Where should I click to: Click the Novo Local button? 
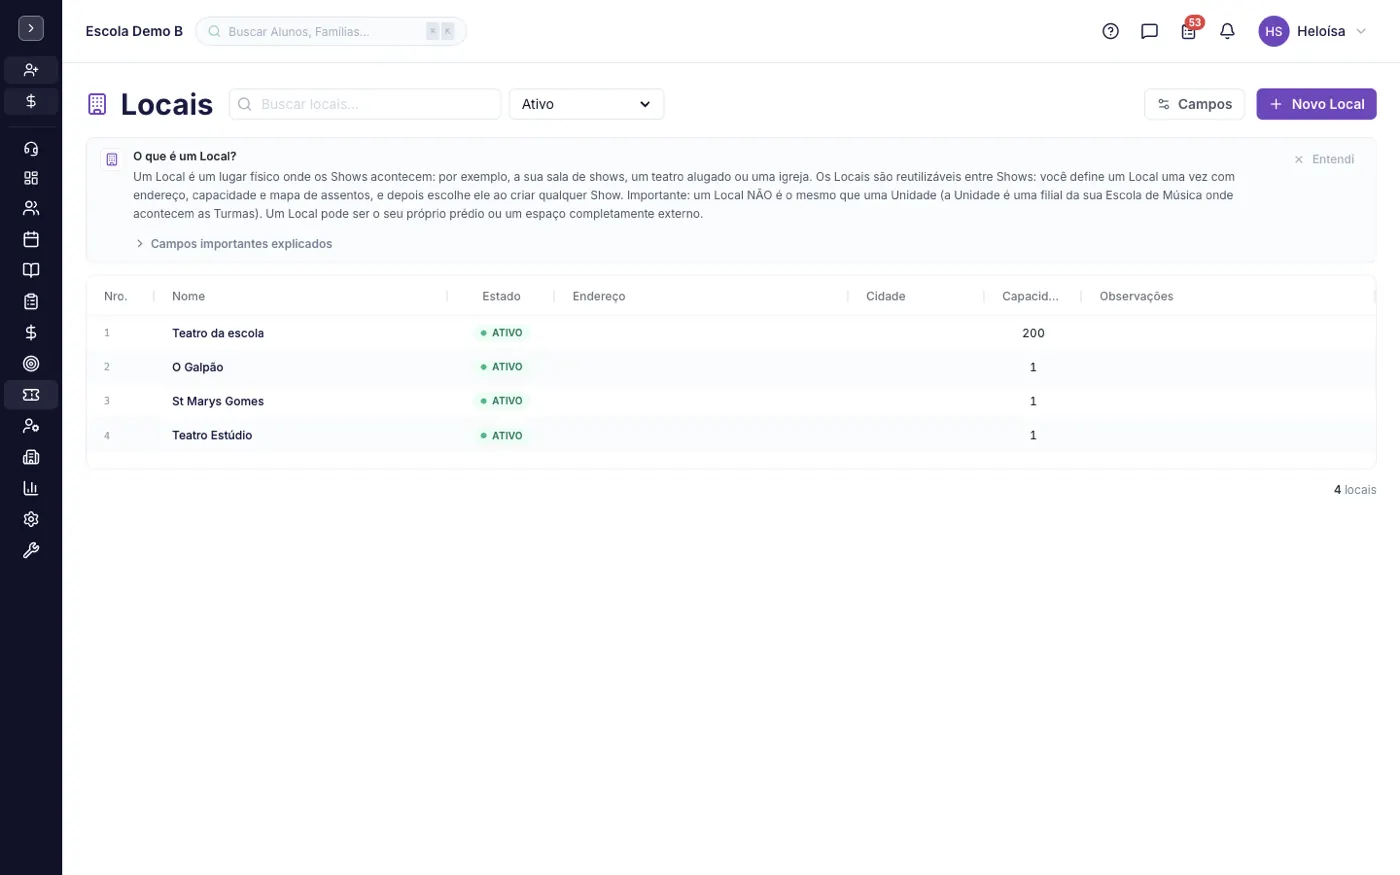tap(1316, 104)
